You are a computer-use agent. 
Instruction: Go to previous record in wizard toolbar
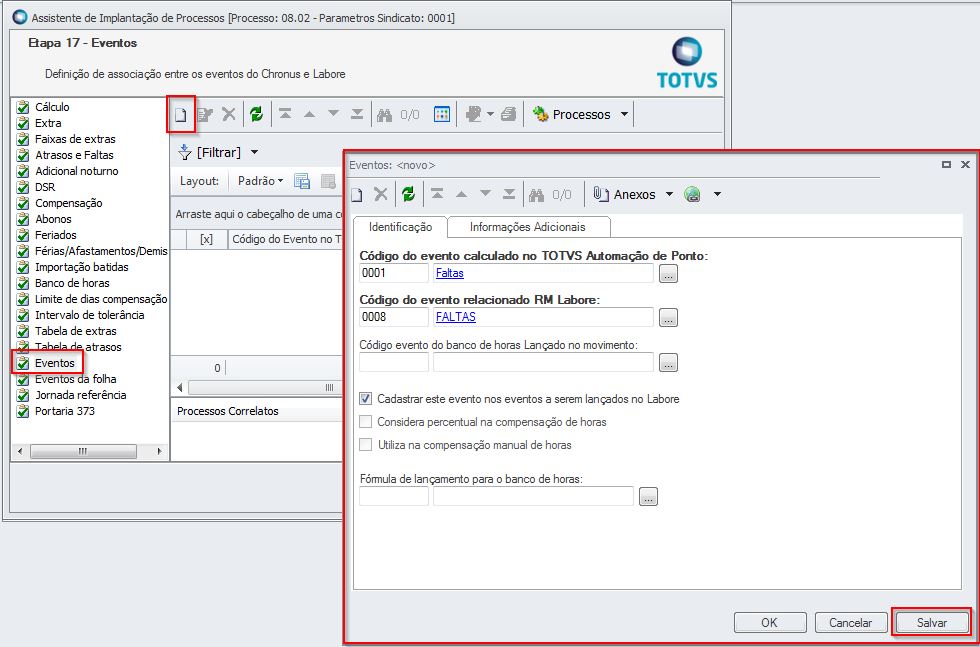click(x=309, y=114)
